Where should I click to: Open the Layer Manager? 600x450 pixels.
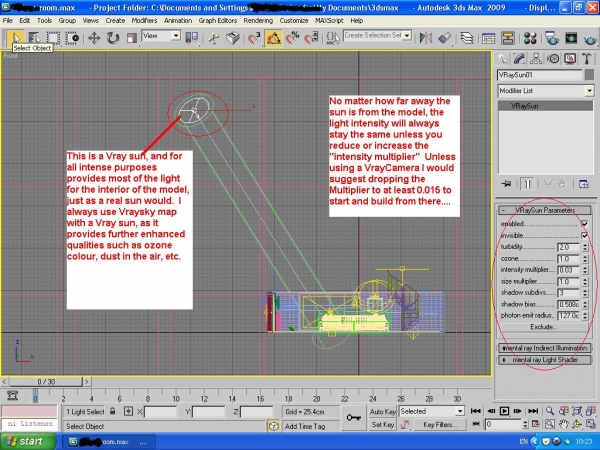[466, 38]
